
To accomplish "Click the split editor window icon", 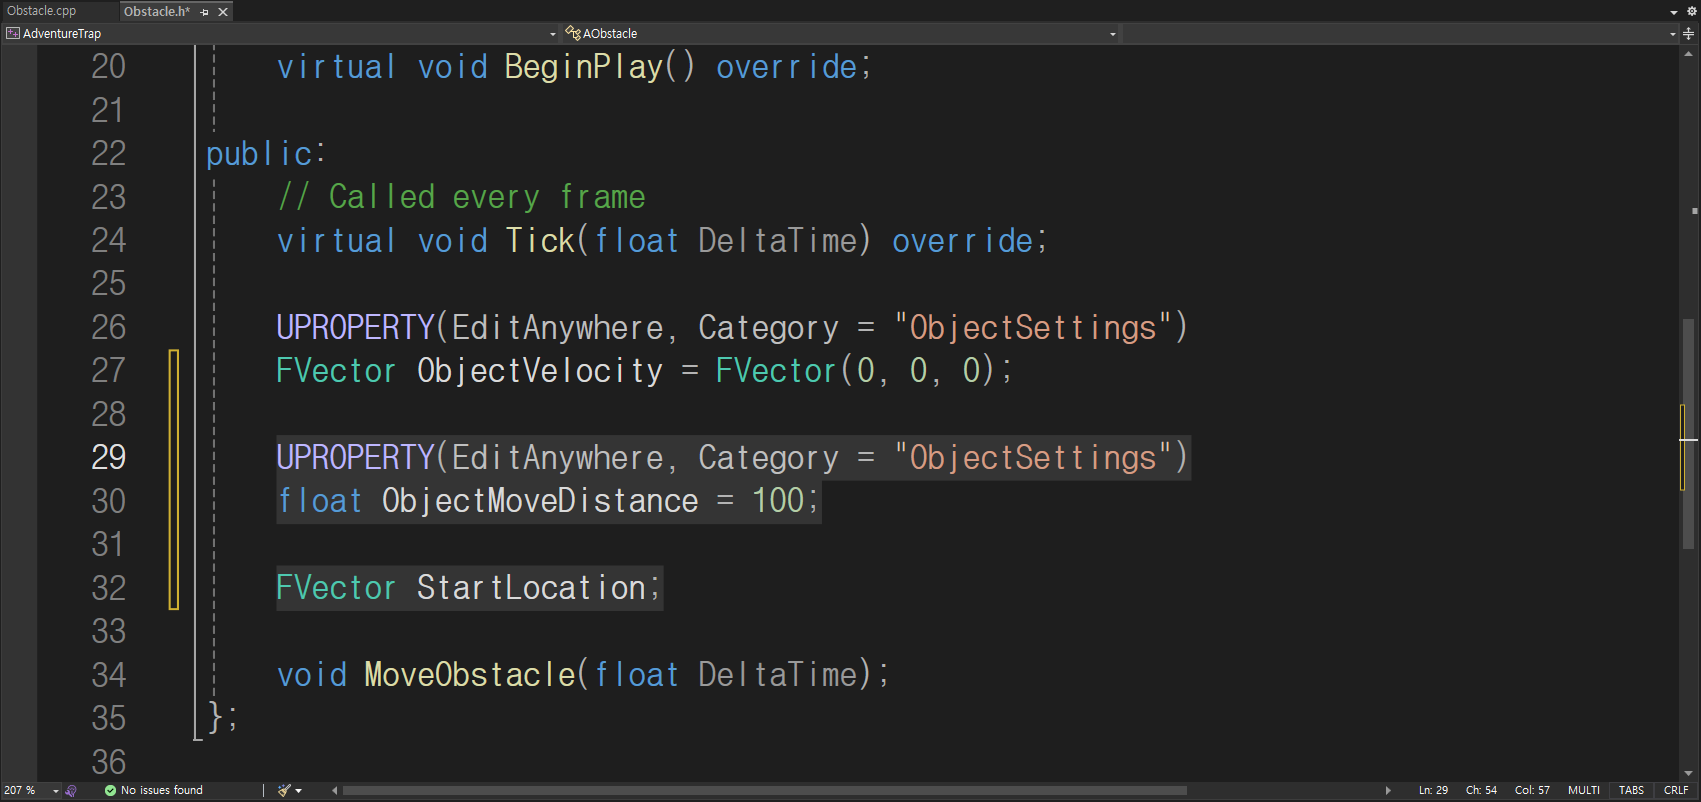I will pos(1689,33).
